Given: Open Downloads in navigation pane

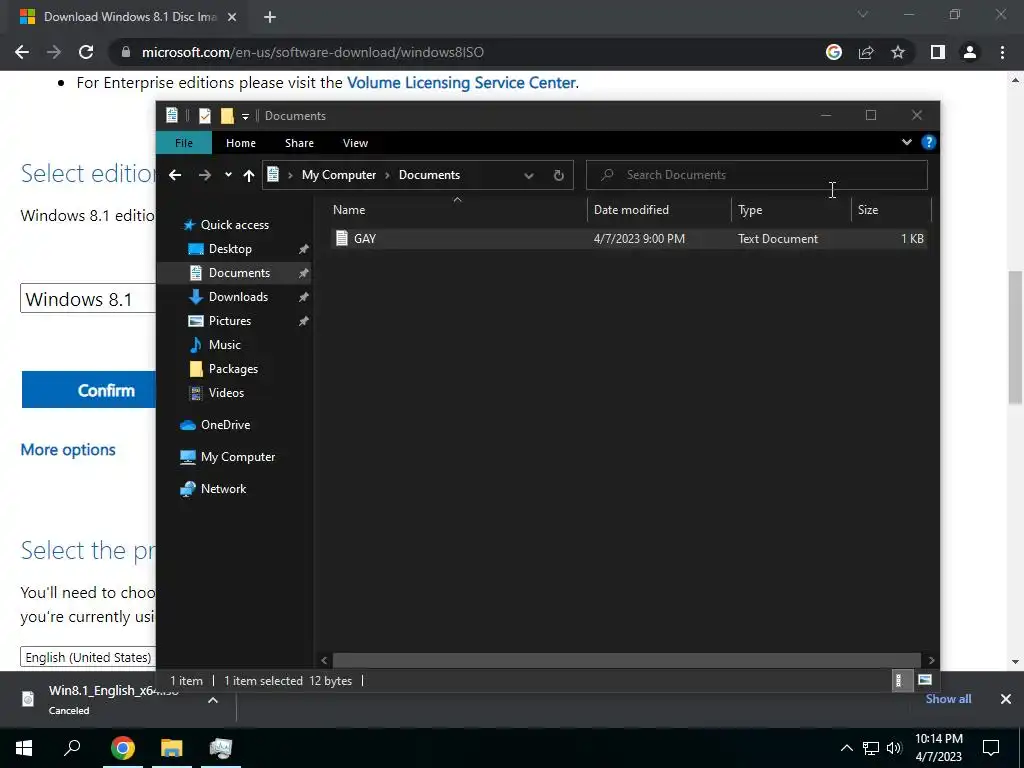Looking at the screenshot, I should click(x=238, y=297).
